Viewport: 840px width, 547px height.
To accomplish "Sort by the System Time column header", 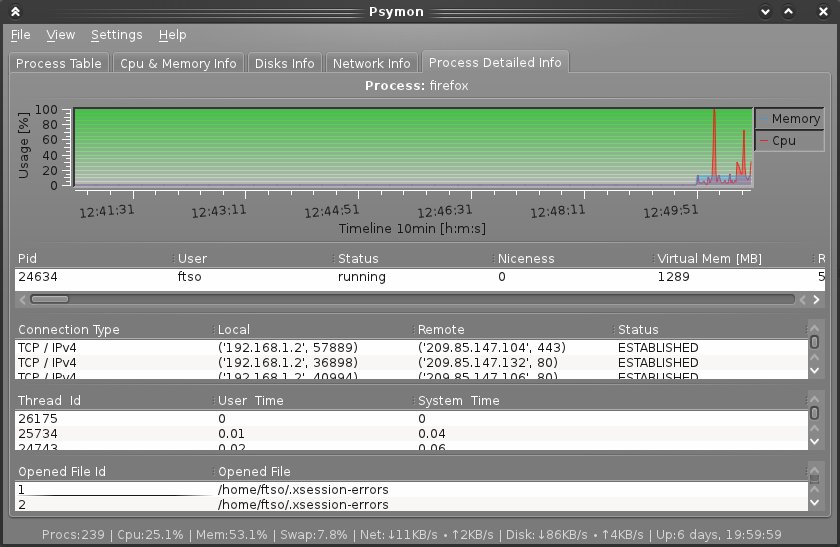I will coord(611,401).
